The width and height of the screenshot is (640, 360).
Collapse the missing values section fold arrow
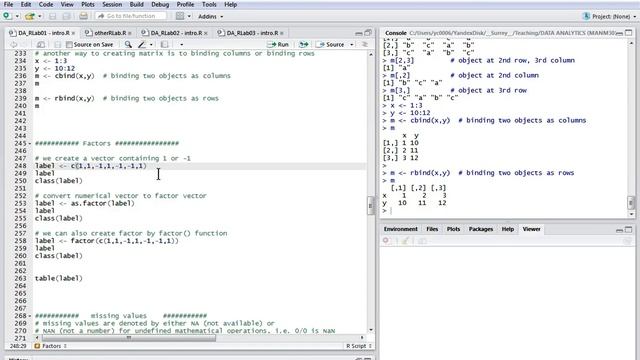point(30,316)
